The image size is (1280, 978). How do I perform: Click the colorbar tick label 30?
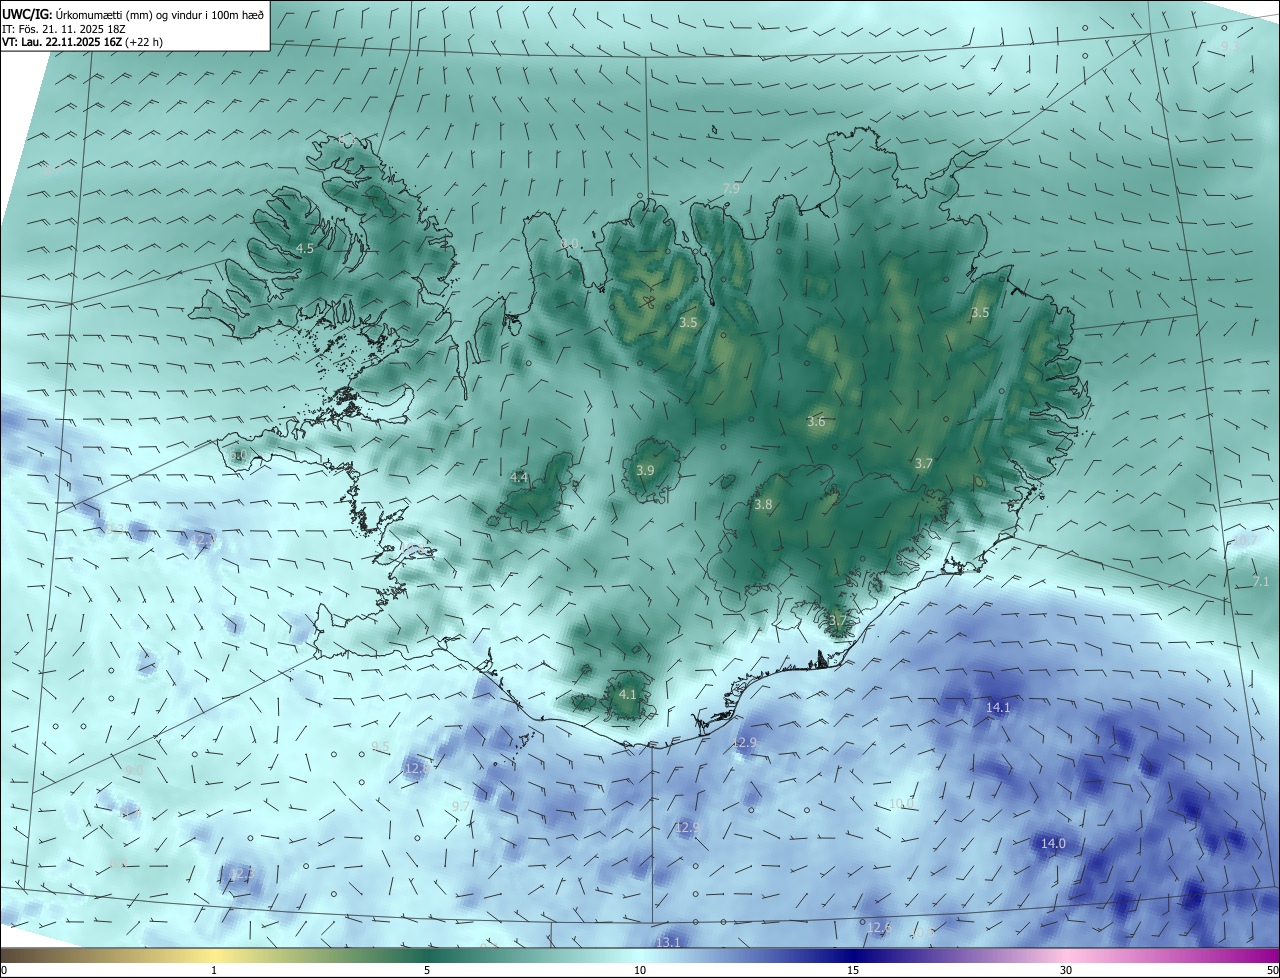click(1066, 970)
